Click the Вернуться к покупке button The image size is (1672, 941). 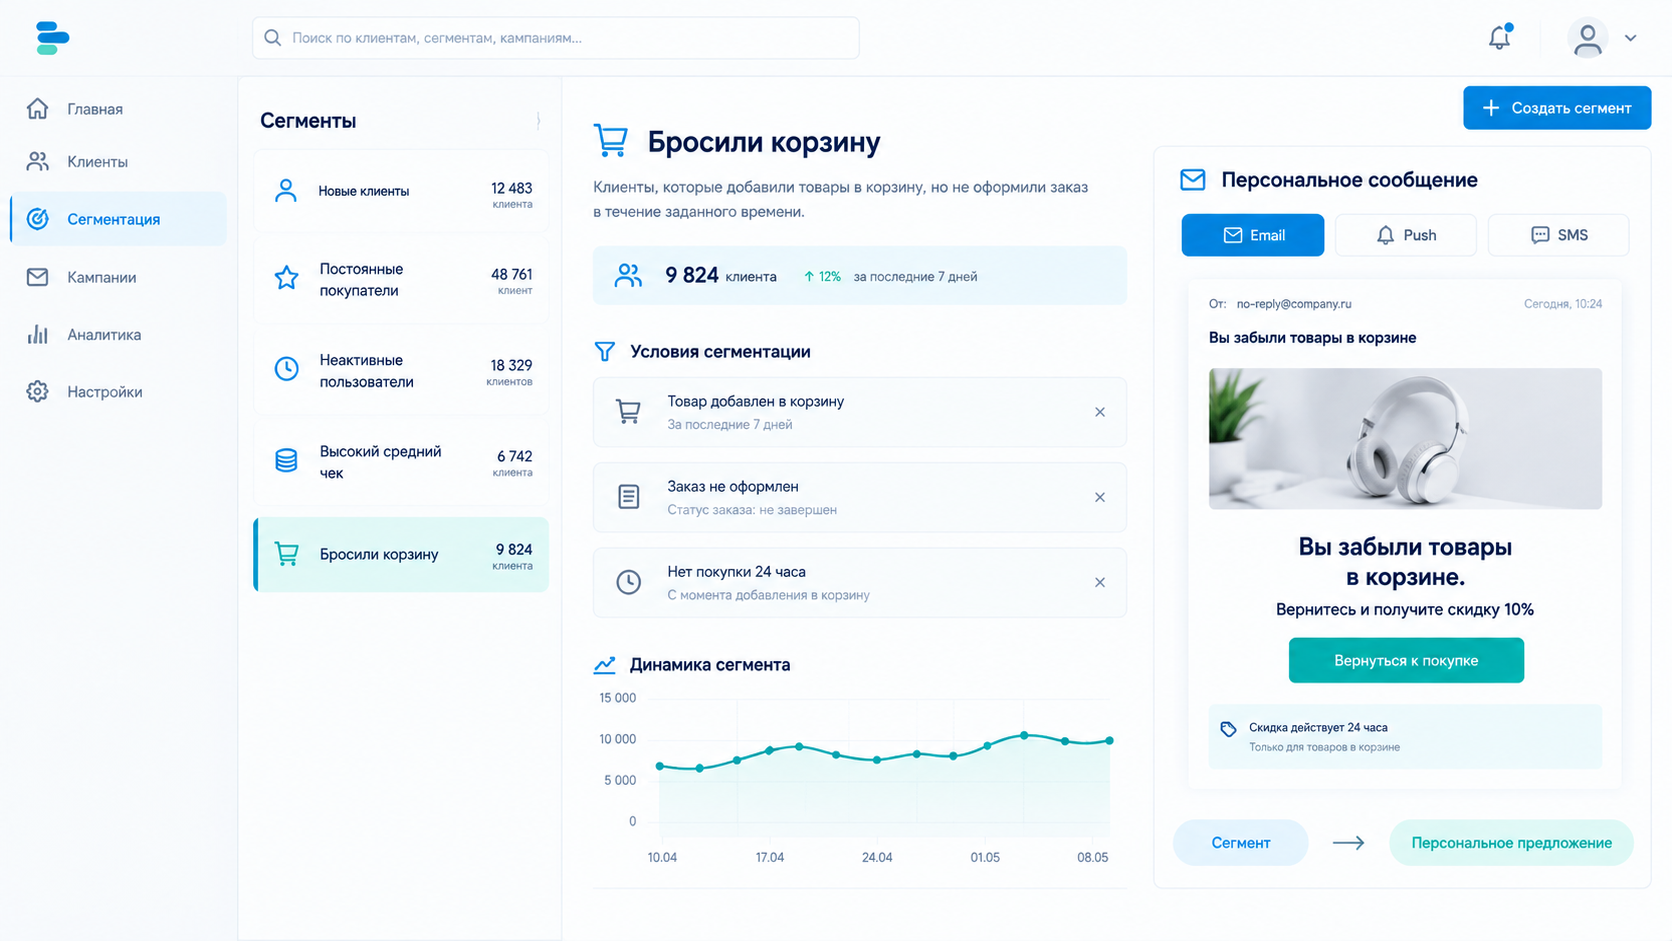(x=1406, y=660)
